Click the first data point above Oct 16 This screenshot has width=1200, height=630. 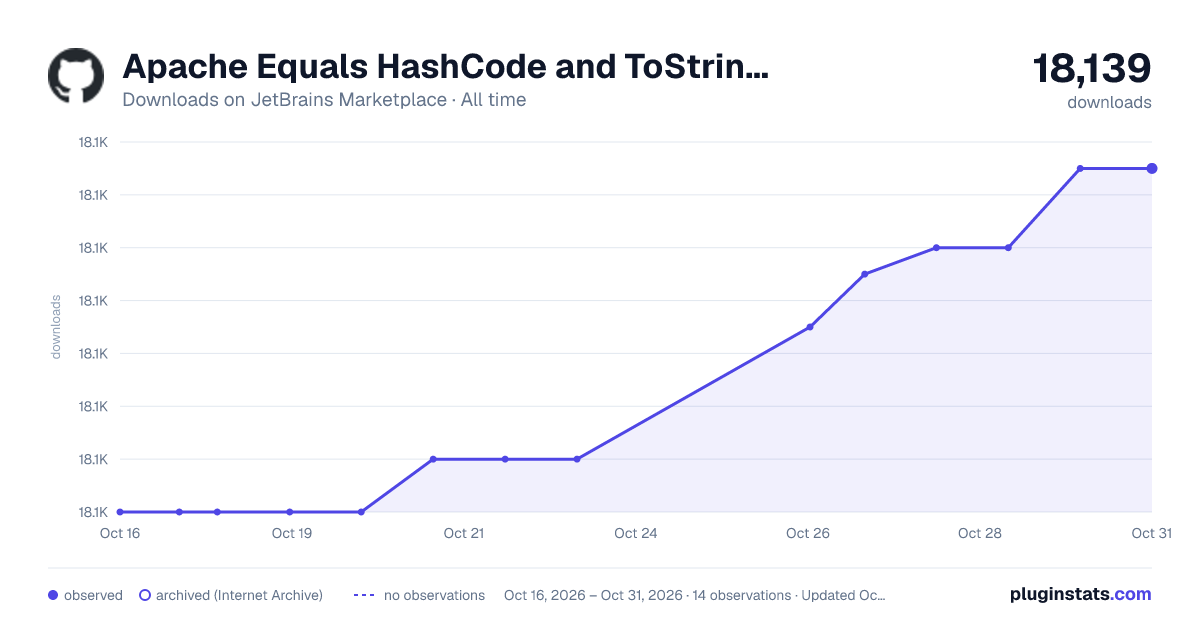click(120, 512)
